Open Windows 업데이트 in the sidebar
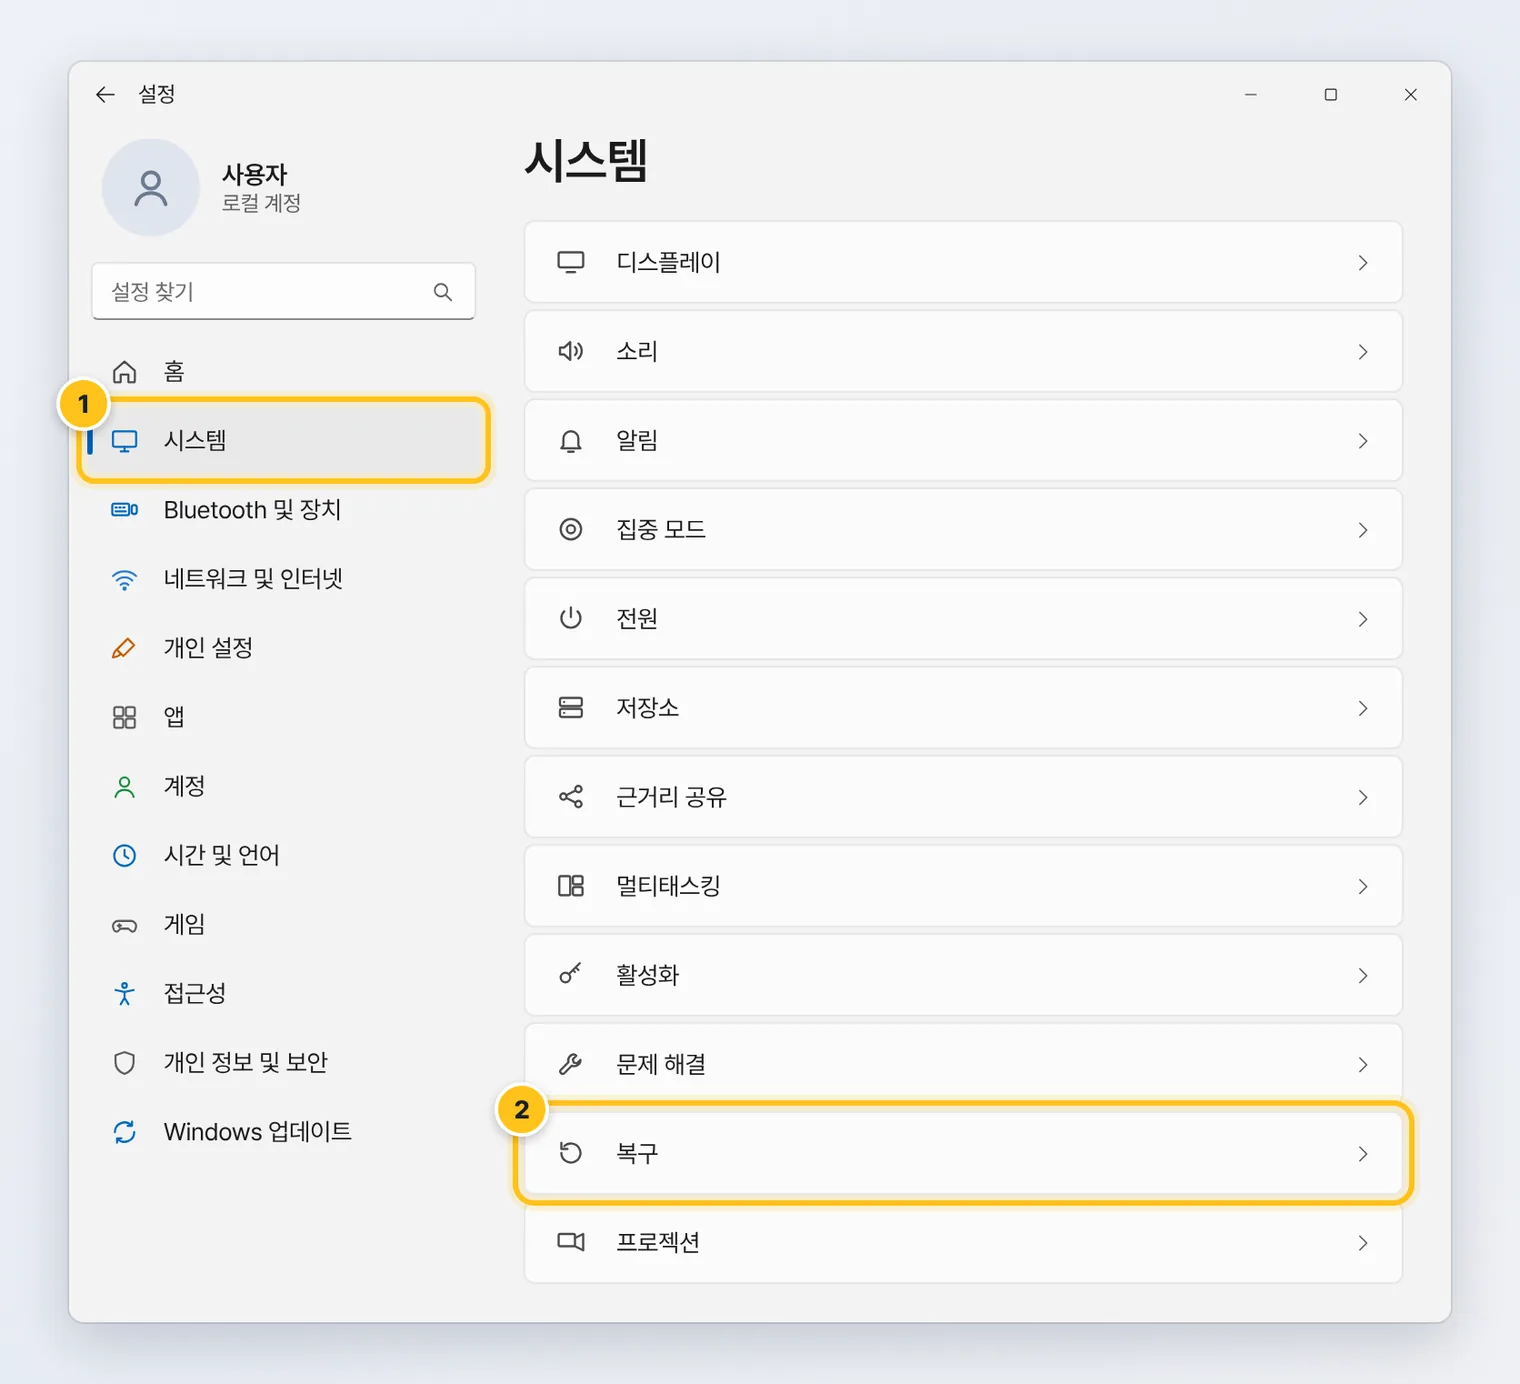This screenshot has height=1384, width=1520. 284,1132
